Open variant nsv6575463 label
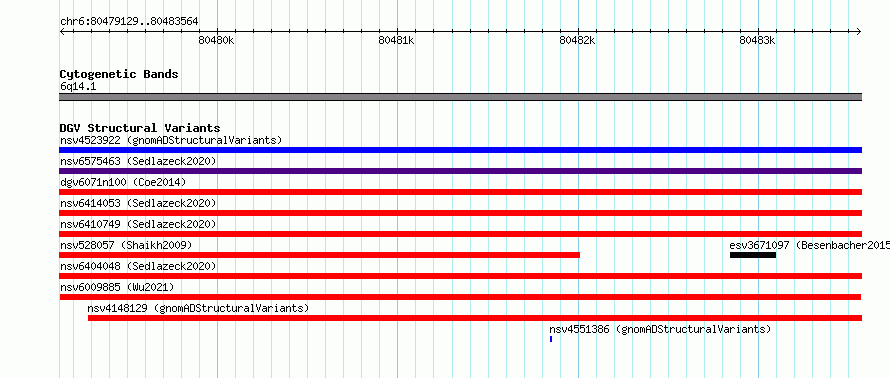This screenshot has height=378, width=890. [x=138, y=161]
